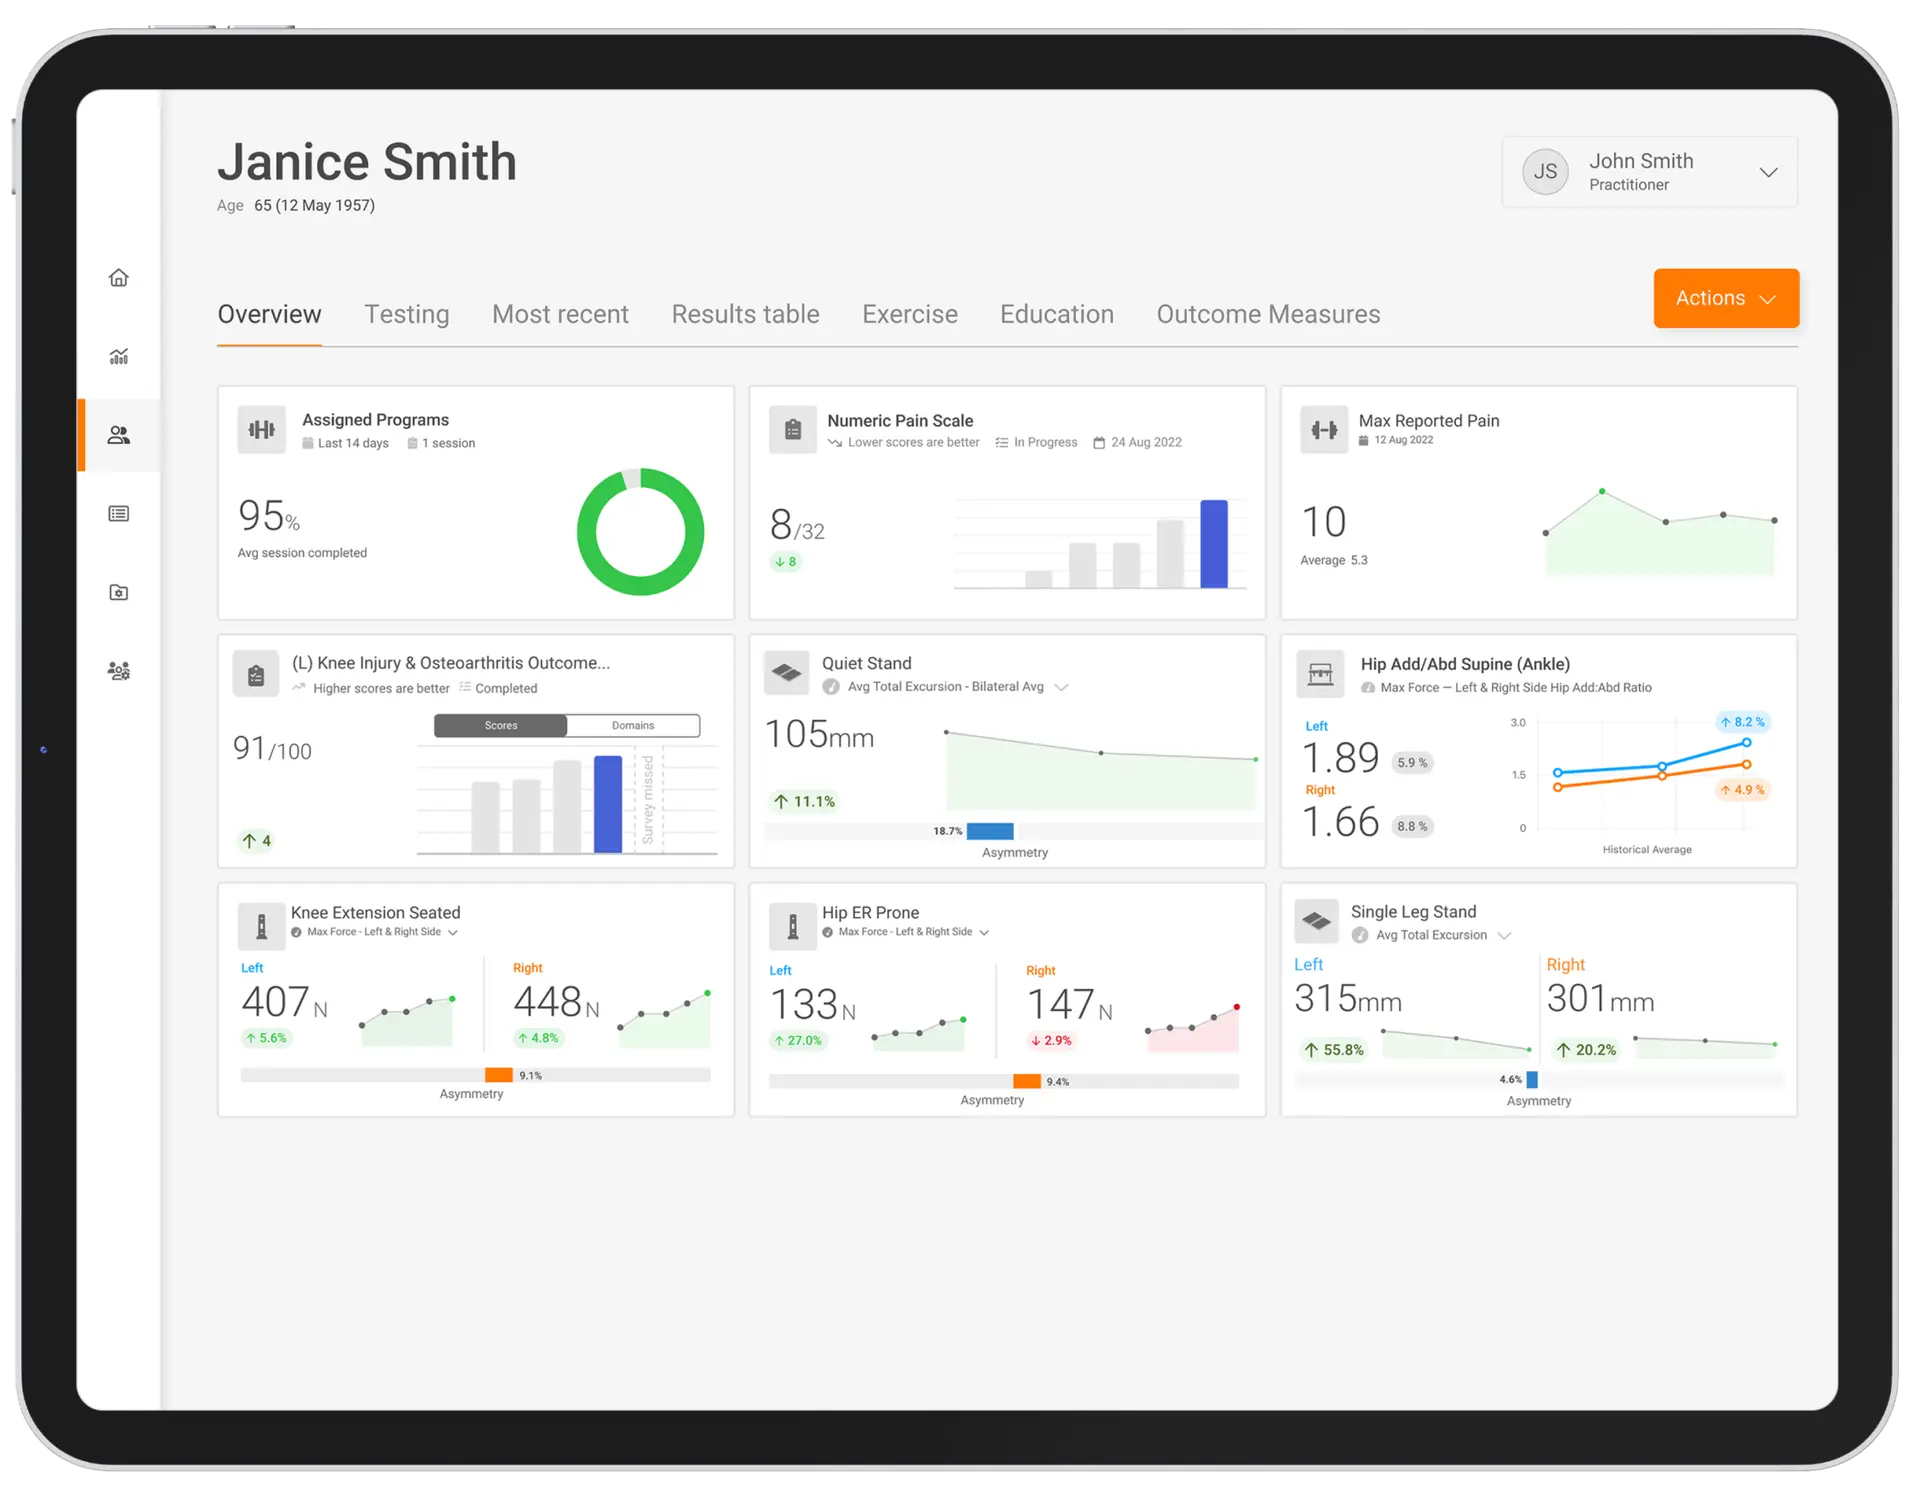Expand Max Force dropdown on Knee Extension Seated
This screenshot has width=1920, height=1491.
click(453, 931)
